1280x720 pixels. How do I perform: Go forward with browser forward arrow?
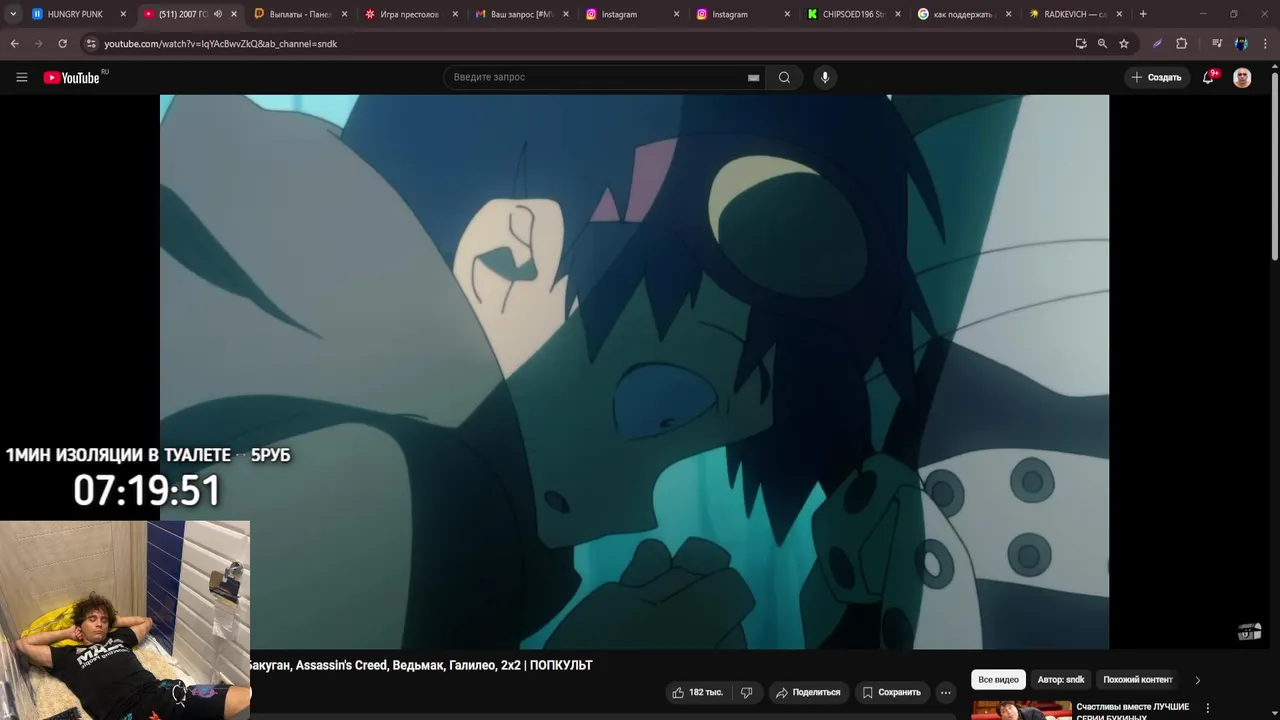pos(38,44)
